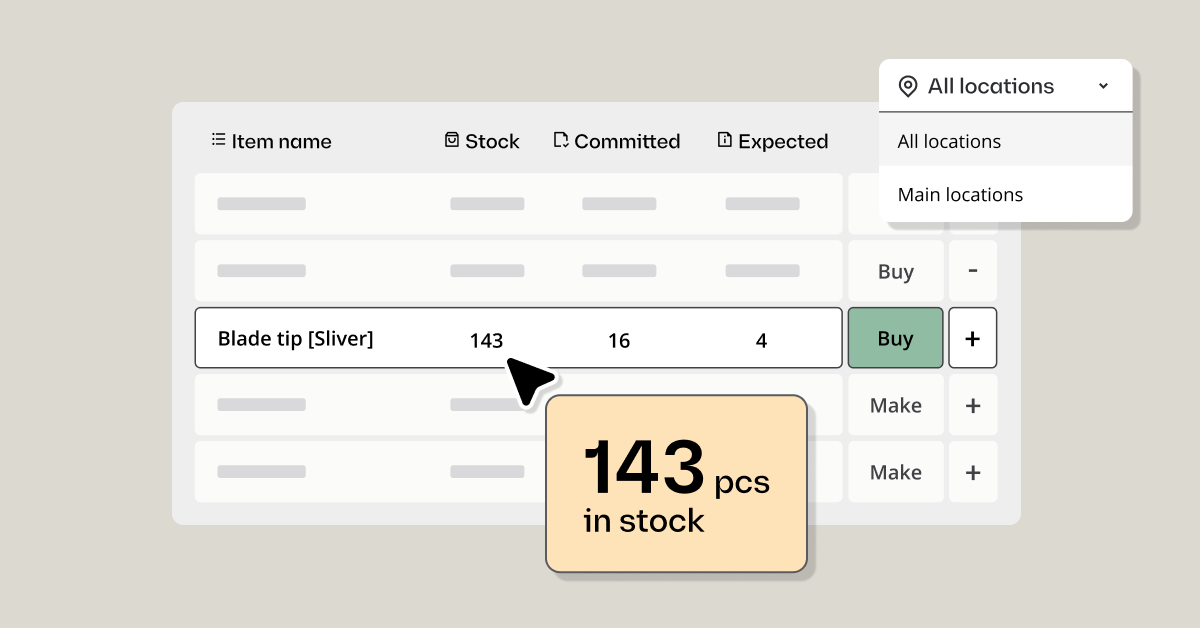Click the Committed column document icon
This screenshot has width=1200, height=628.
coord(561,140)
